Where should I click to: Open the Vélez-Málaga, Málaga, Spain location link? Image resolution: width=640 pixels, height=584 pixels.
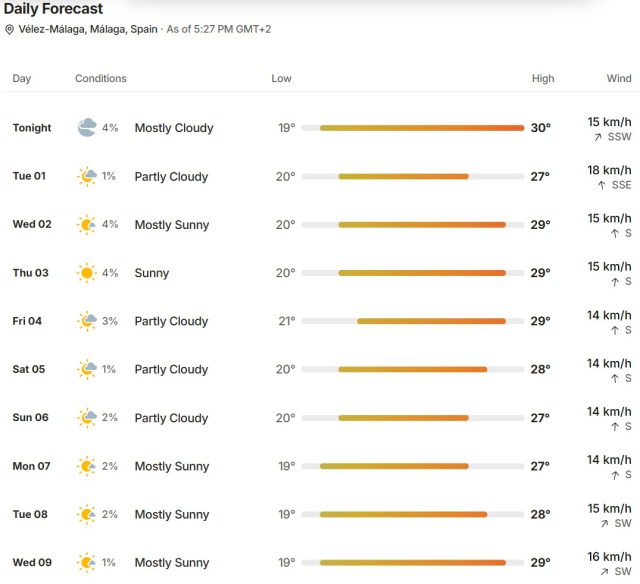88,29
